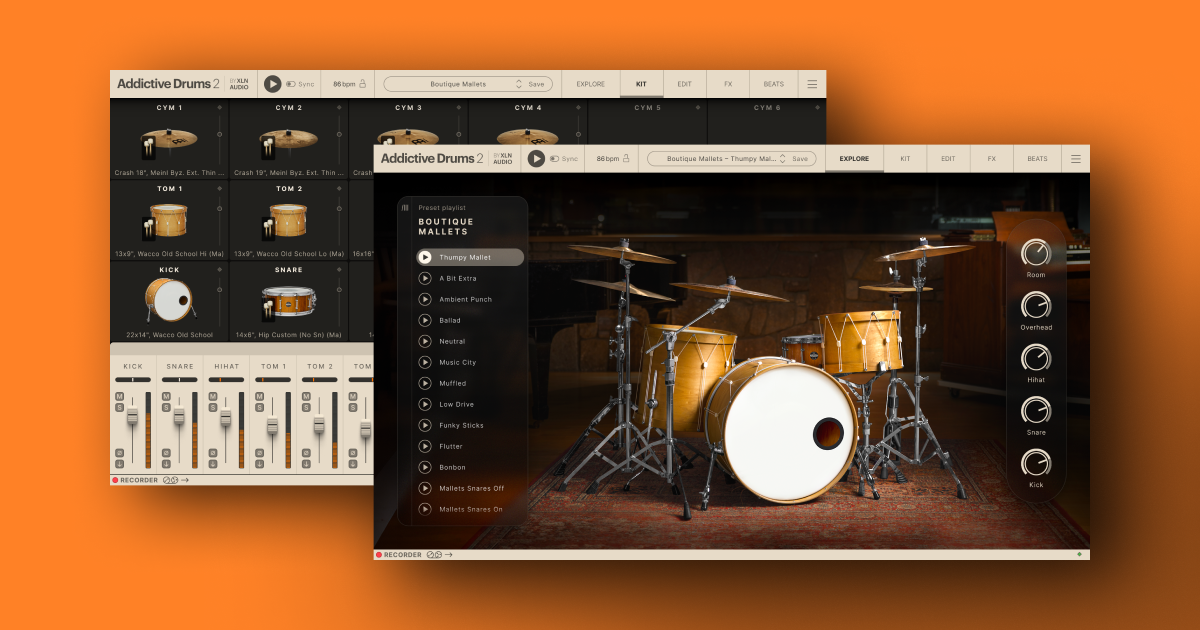The height and width of the screenshot is (630, 1200).
Task: Select the Ballad preset in the playlist
Action: click(452, 320)
